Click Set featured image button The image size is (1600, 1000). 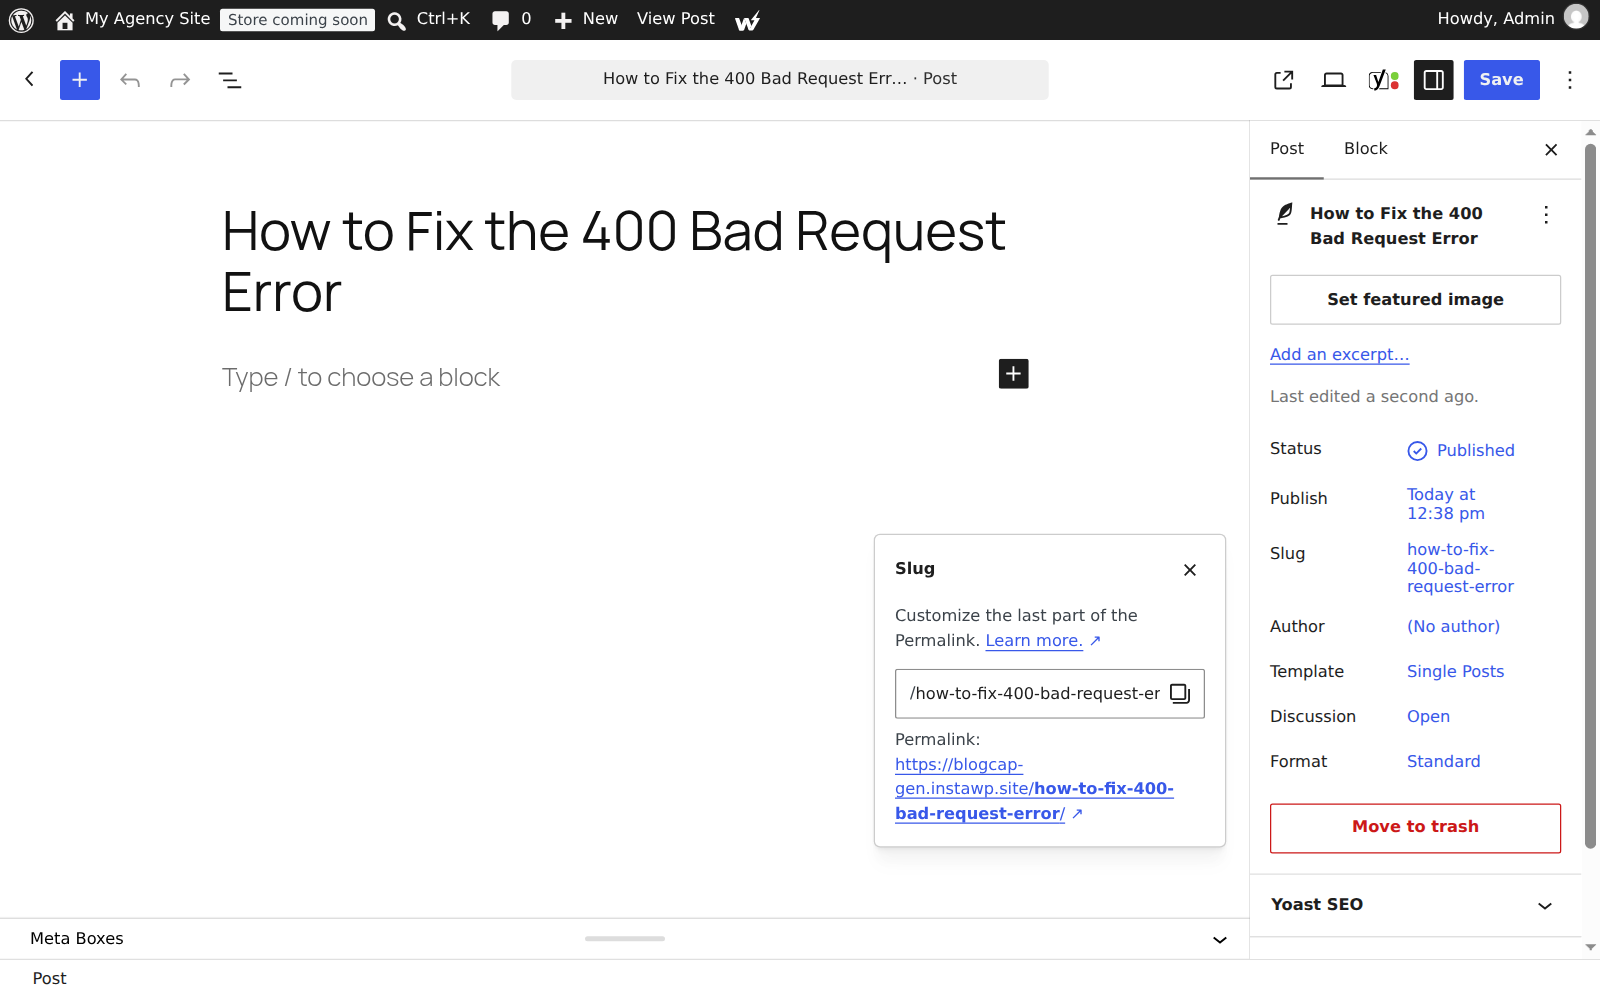[1415, 300]
